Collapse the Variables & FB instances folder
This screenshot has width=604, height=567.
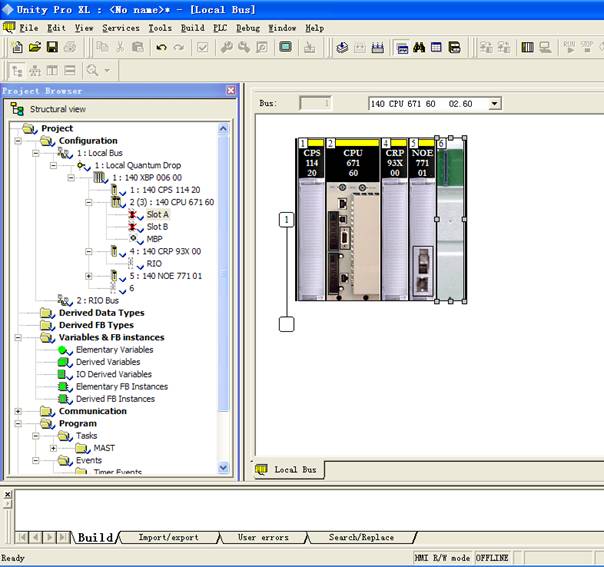coord(18,338)
